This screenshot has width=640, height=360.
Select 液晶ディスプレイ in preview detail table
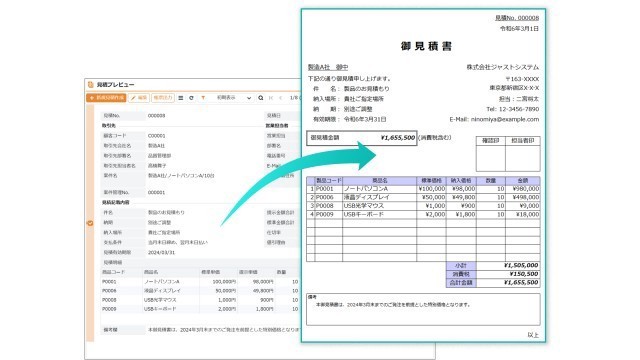(x=162, y=291)
